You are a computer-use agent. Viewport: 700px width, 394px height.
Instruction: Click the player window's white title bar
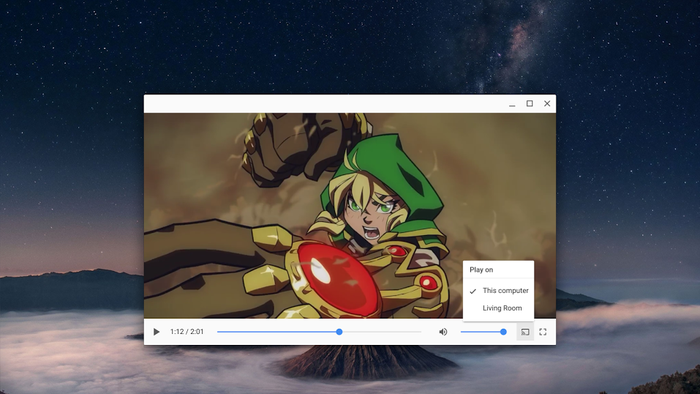pyautogui.click(x=321, y=104)
